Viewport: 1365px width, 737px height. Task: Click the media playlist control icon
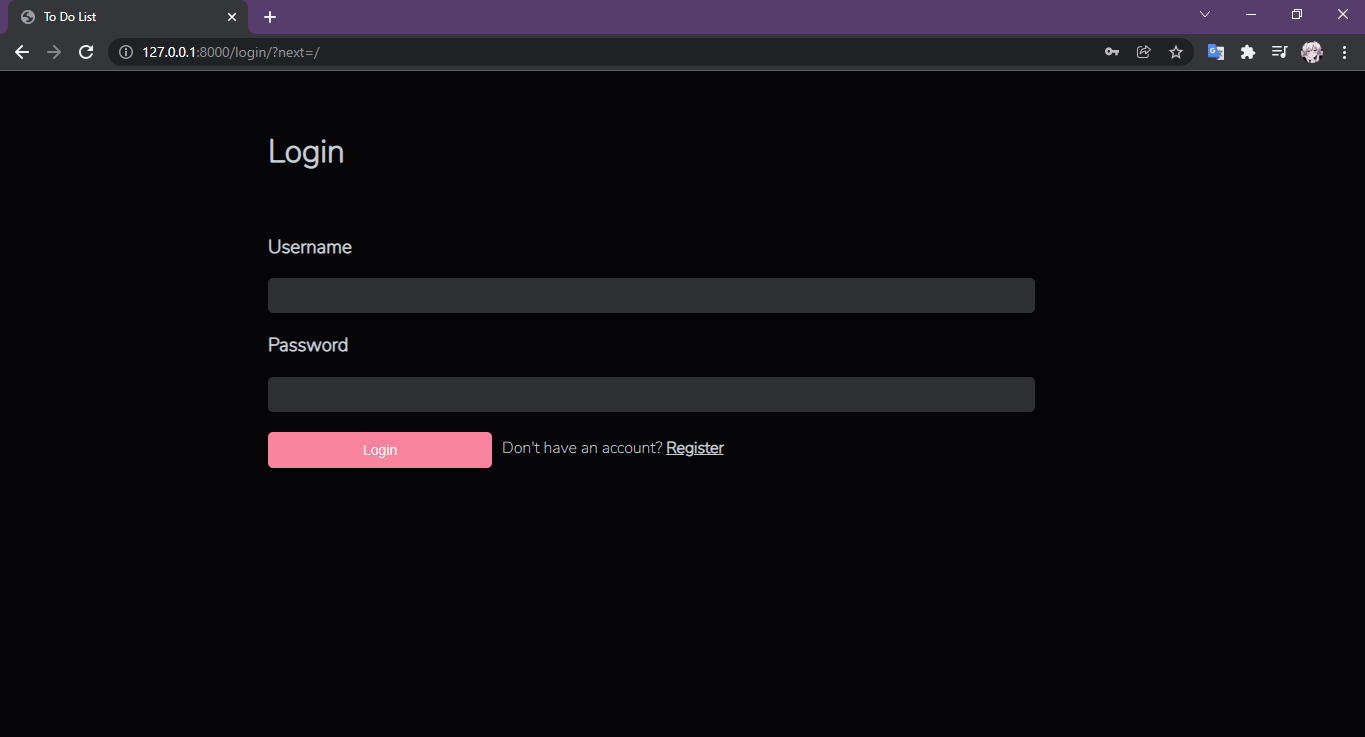coord(1279,51)
